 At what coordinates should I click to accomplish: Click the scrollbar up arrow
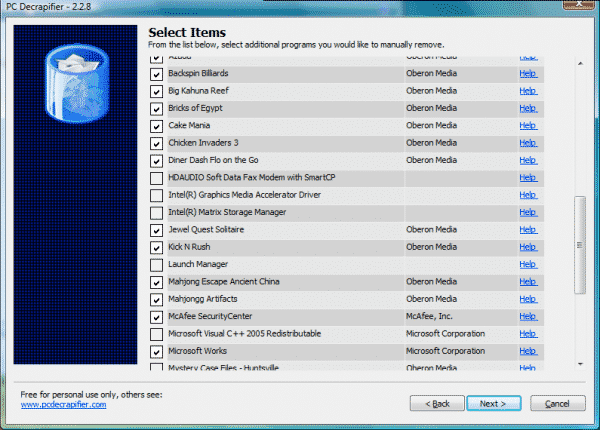pyautogui.click(x=579, y=63)
